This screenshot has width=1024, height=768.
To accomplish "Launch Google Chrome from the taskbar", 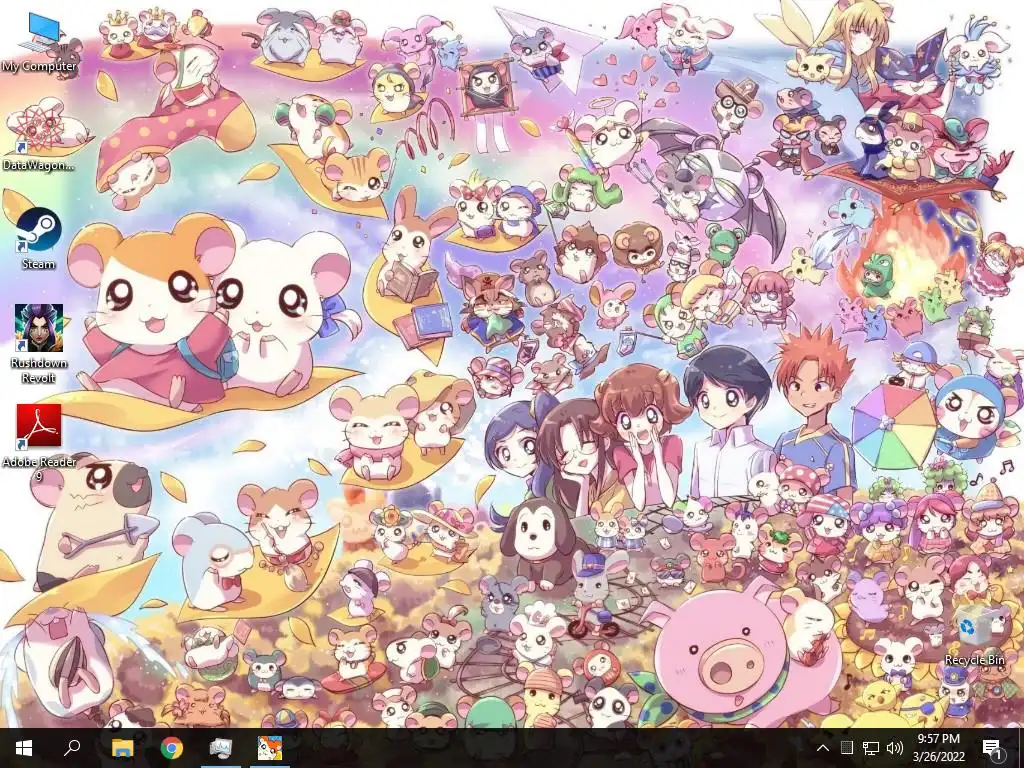I will coord(172,748).
